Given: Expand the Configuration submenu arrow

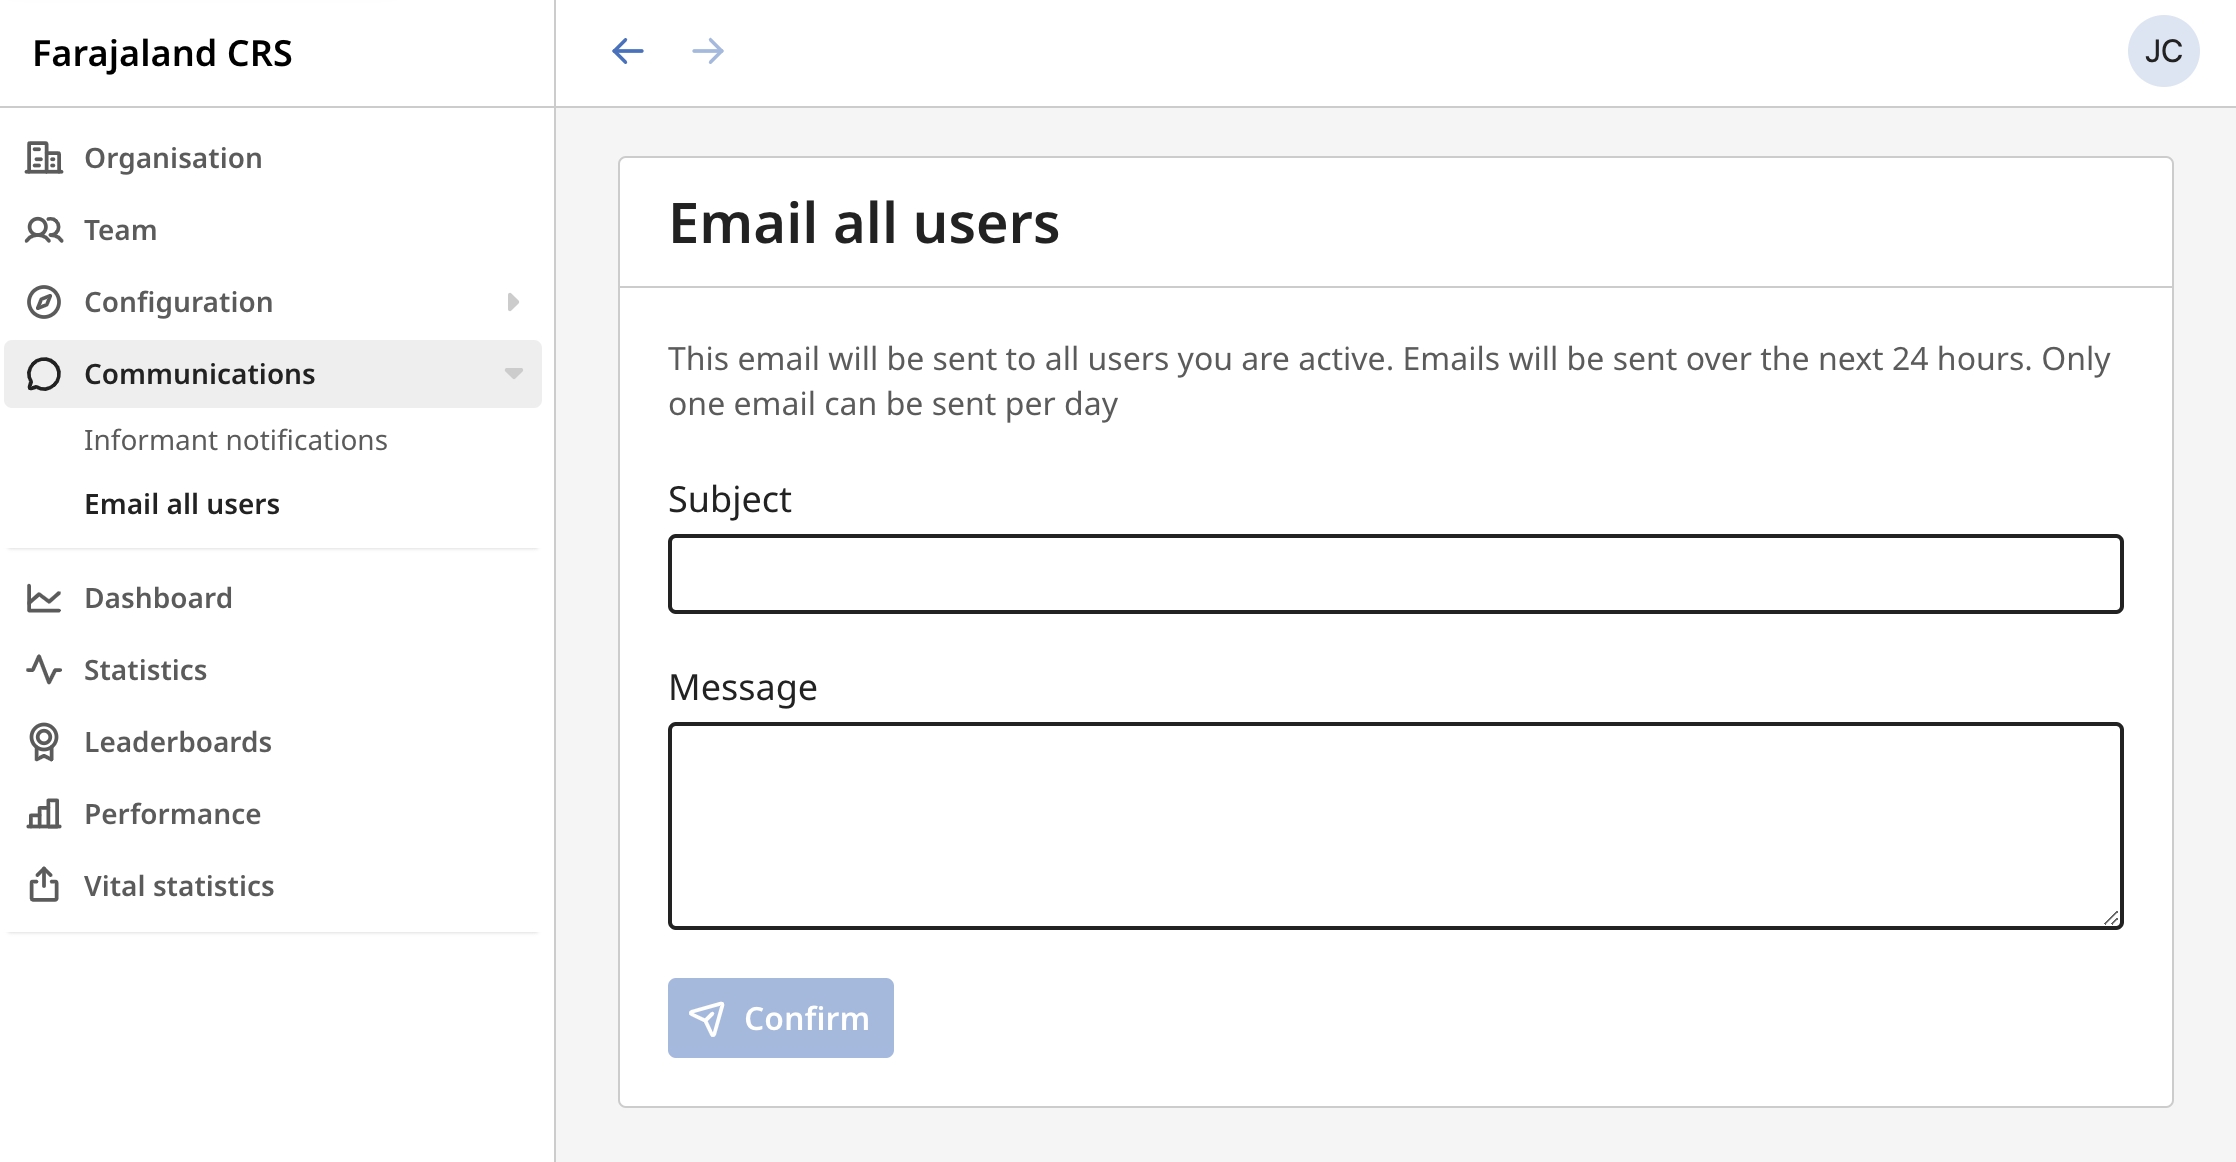Looking at the screenshot, I should coord(513,302).
